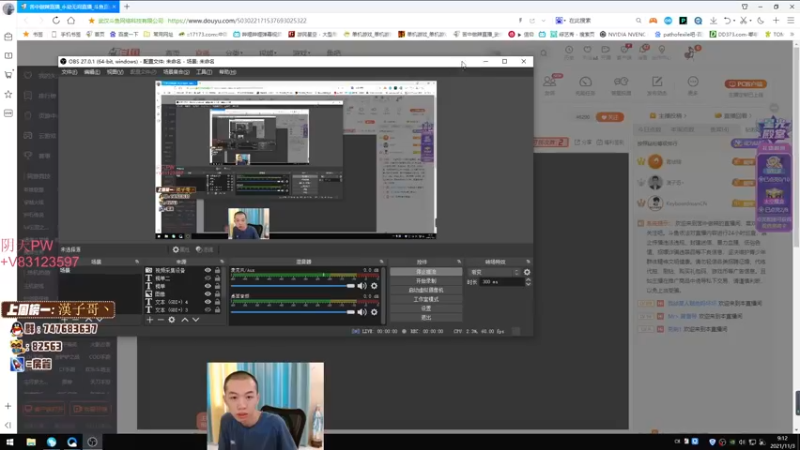Select the 视频采集设备 source row
Image resolution: width=800 pixels, height=450 pixels.
184,270
